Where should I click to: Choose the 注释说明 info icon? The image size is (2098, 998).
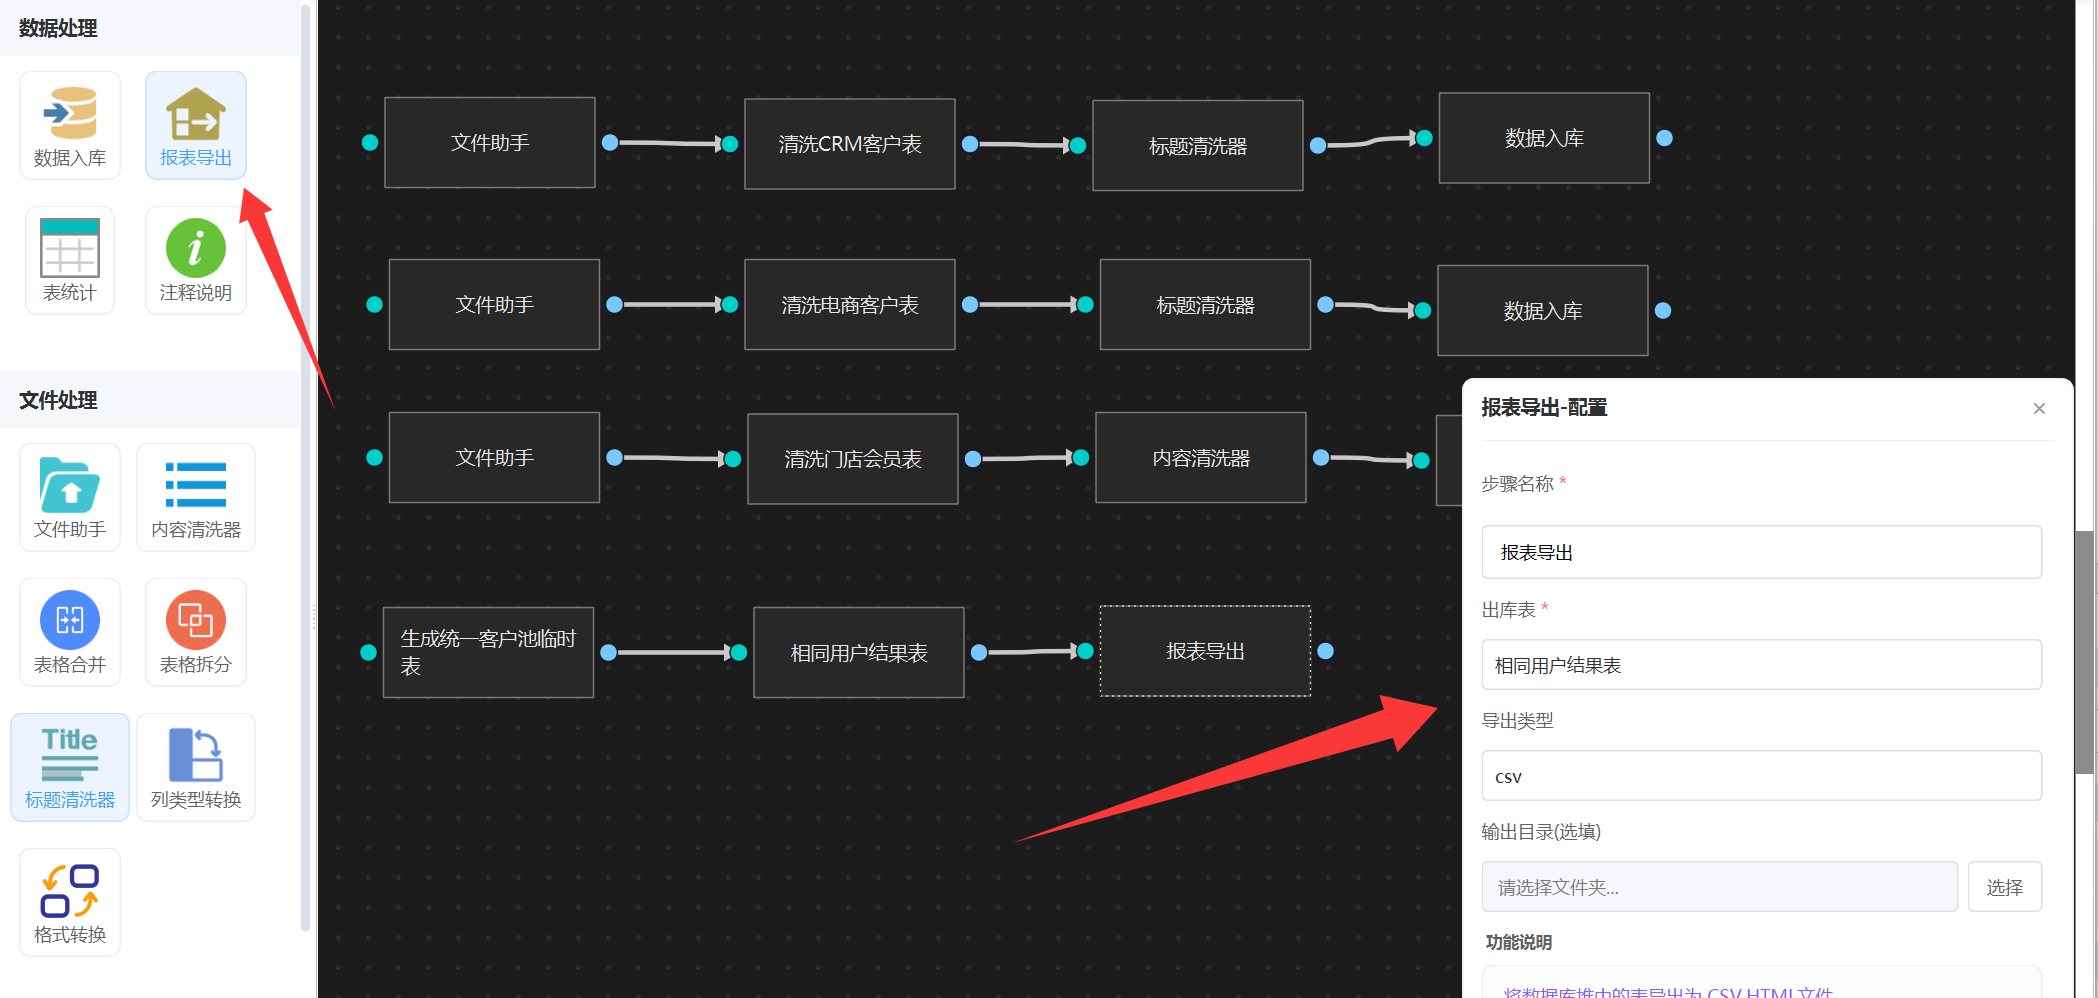click(196, 260)
